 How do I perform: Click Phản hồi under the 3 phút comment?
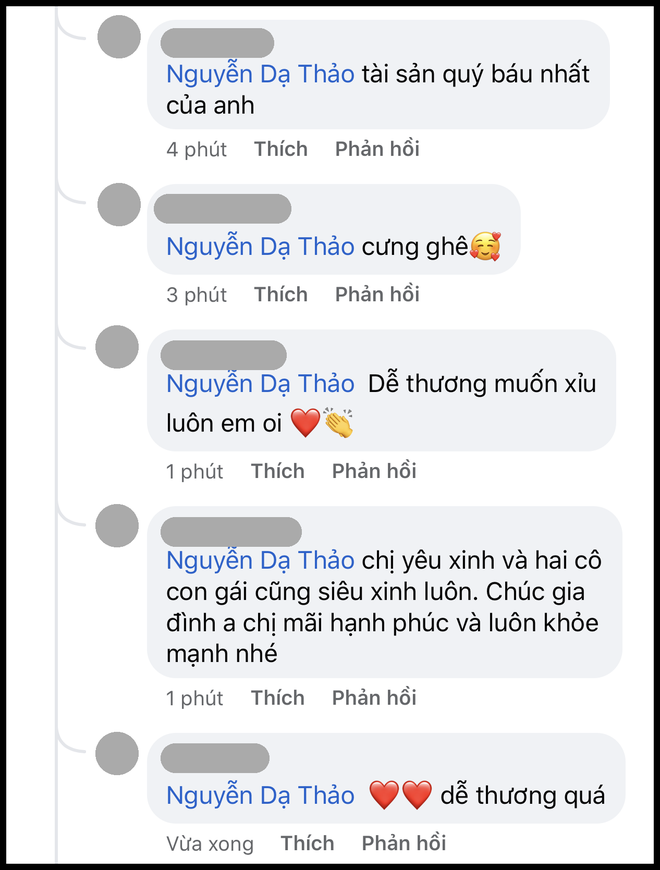coord(377,294)
